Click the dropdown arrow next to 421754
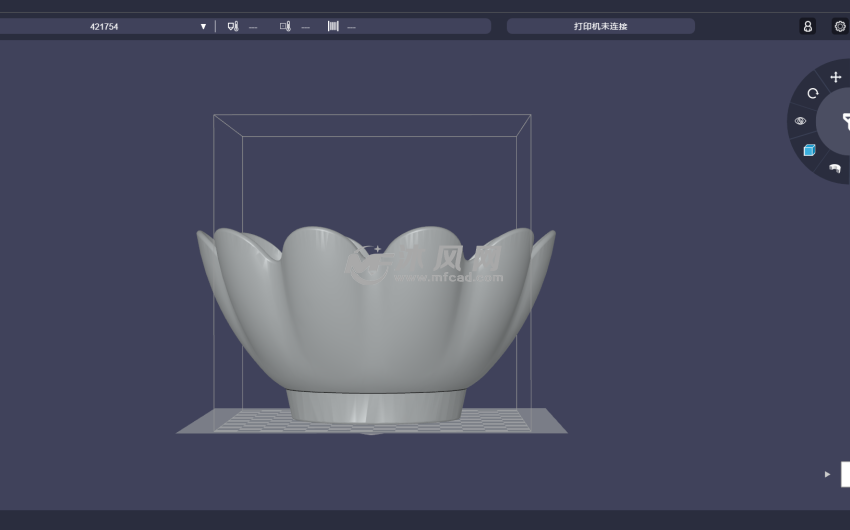Image resolution: width=850 pixels, height=530 pixels. 203,26
